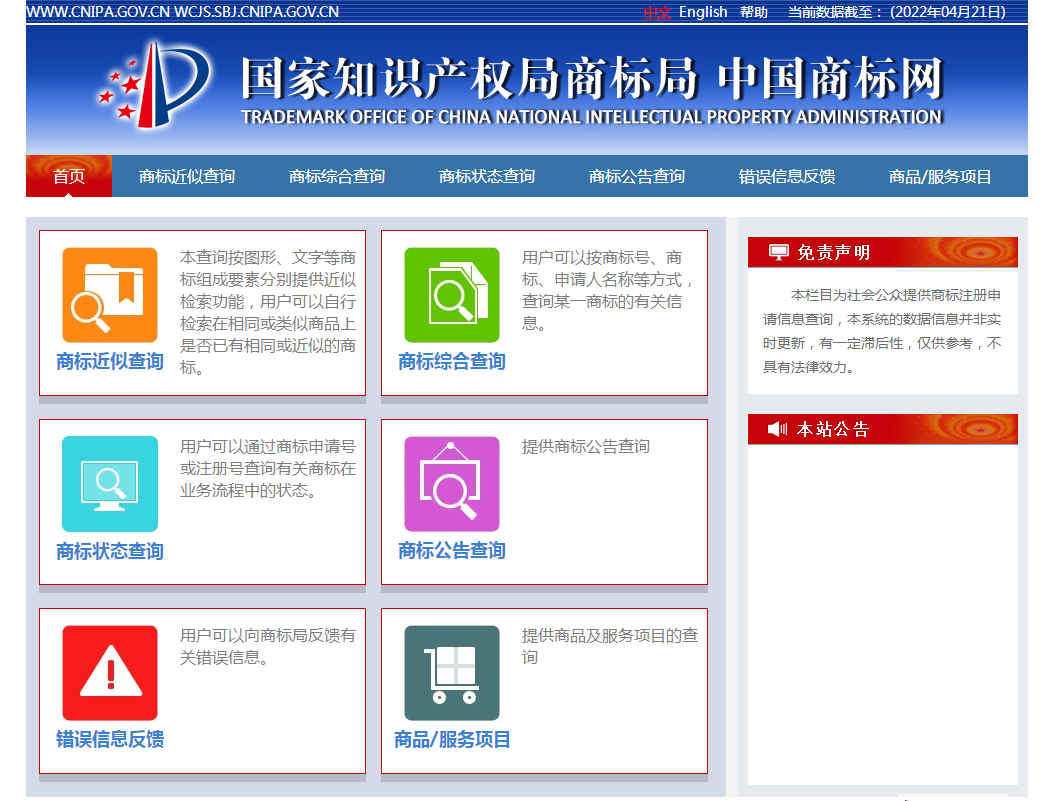Click the 商标状态查询 card title link
The image size is (1043, 801).
(110, 551)
